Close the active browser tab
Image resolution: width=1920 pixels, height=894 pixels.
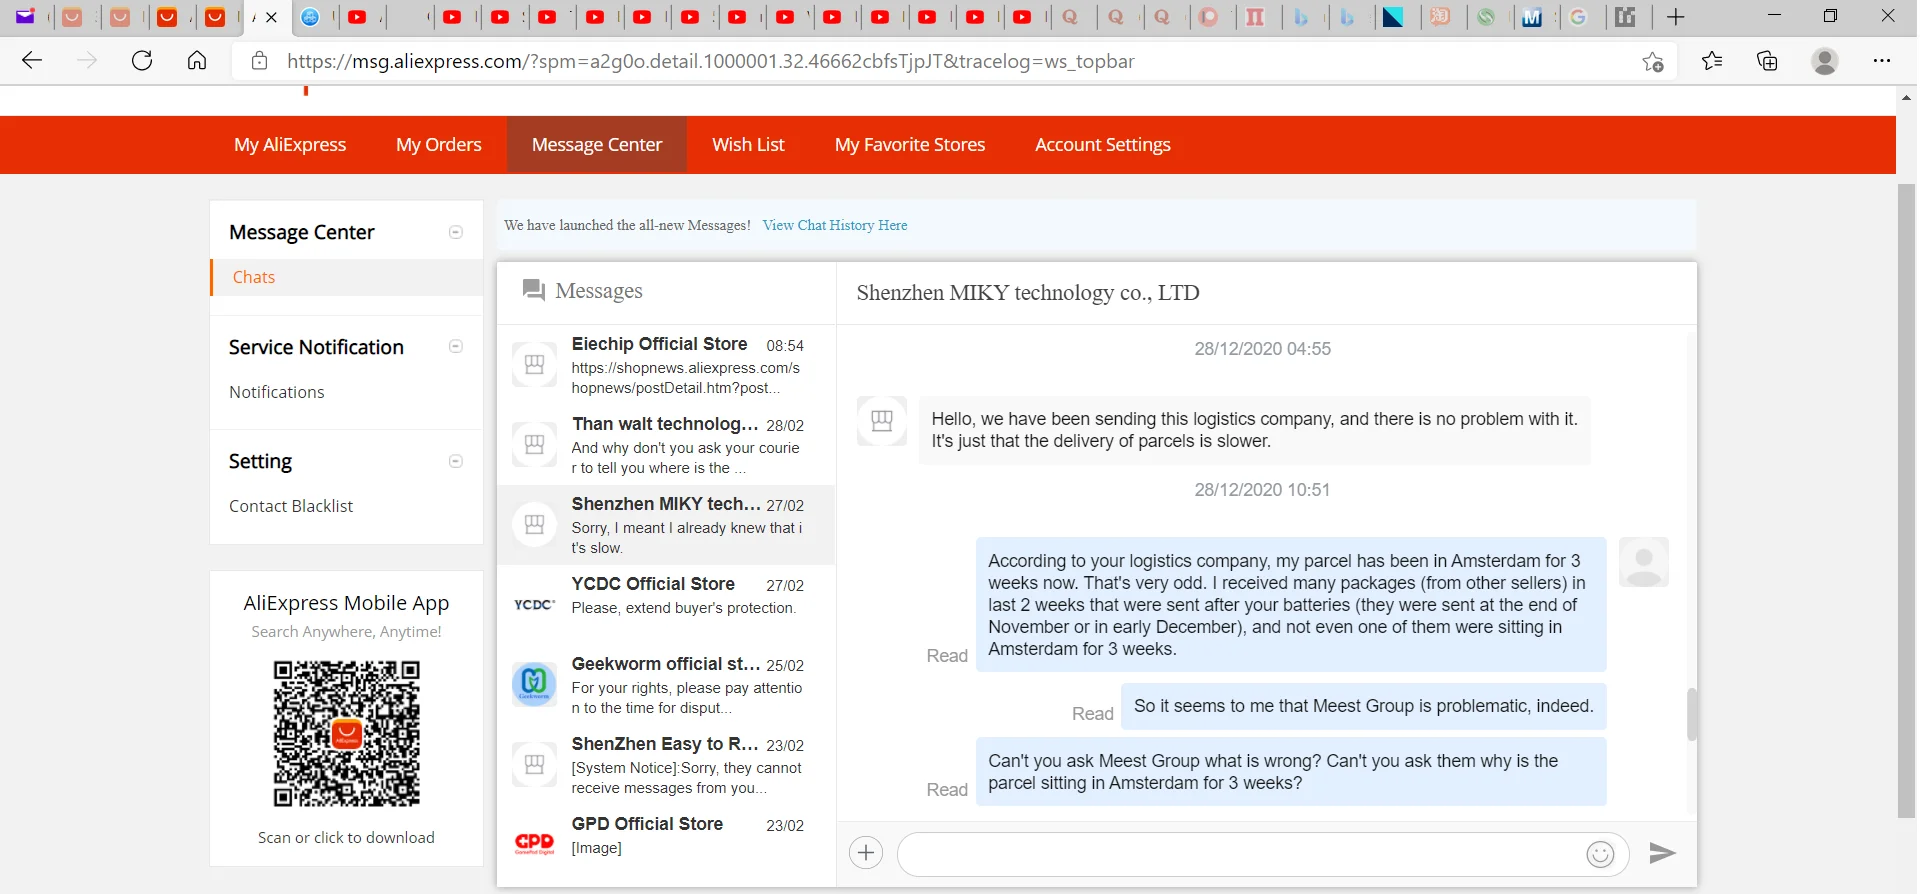[271, 17]
